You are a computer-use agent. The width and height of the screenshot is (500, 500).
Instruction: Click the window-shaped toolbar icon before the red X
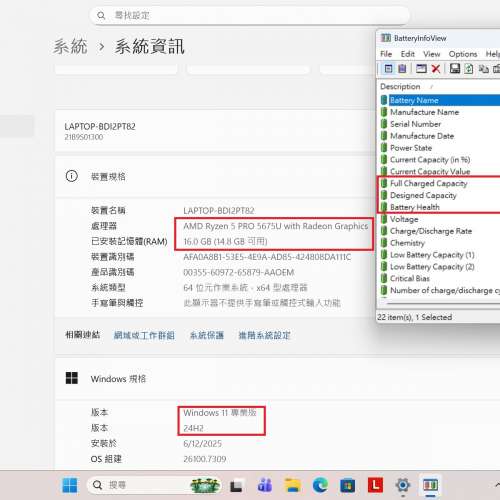(x=421, y=69)
